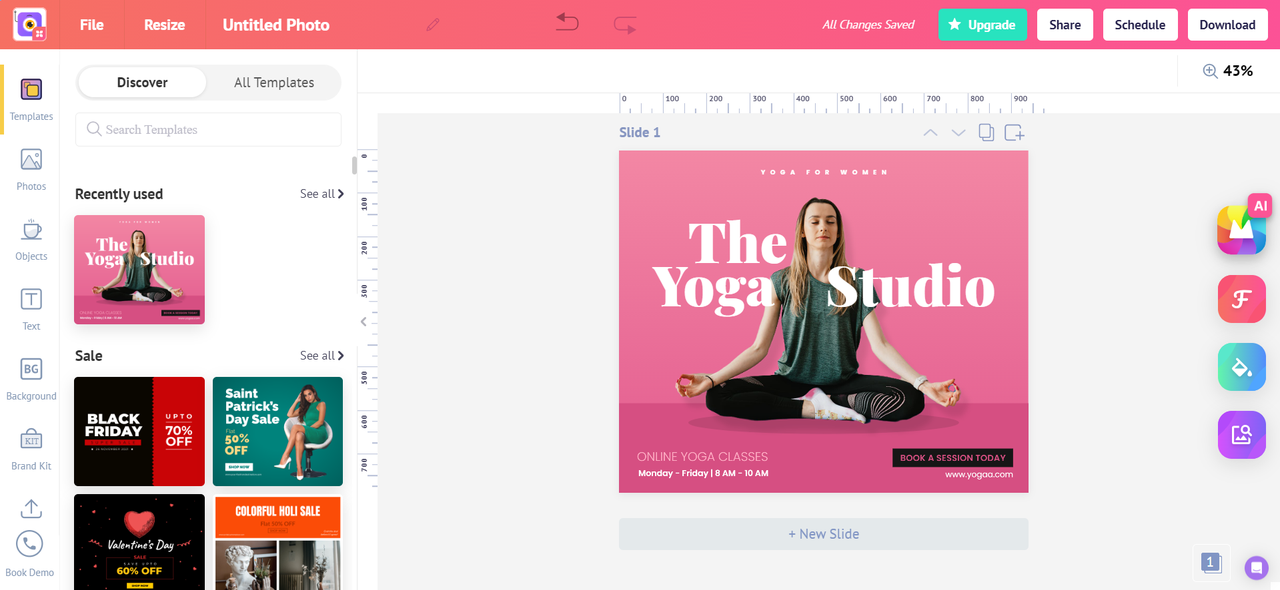Screen dimensions: 1280x590
Task: Select 'ONLINE YOGA CLASSES' text on canvas
Action: pos(702,457)
